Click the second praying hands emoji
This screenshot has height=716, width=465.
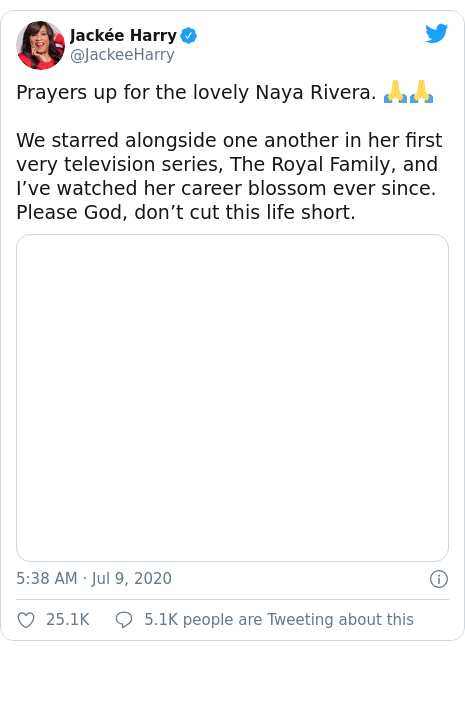tap(421, 92)
